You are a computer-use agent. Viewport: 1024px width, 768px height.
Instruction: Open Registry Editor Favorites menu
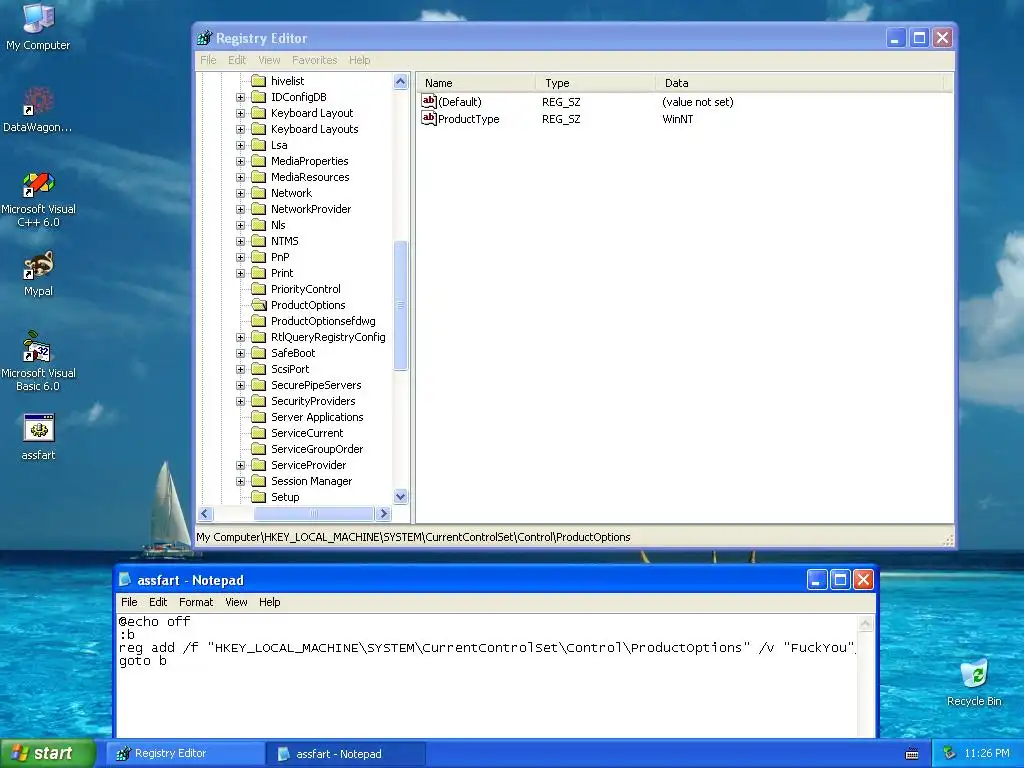314,60
